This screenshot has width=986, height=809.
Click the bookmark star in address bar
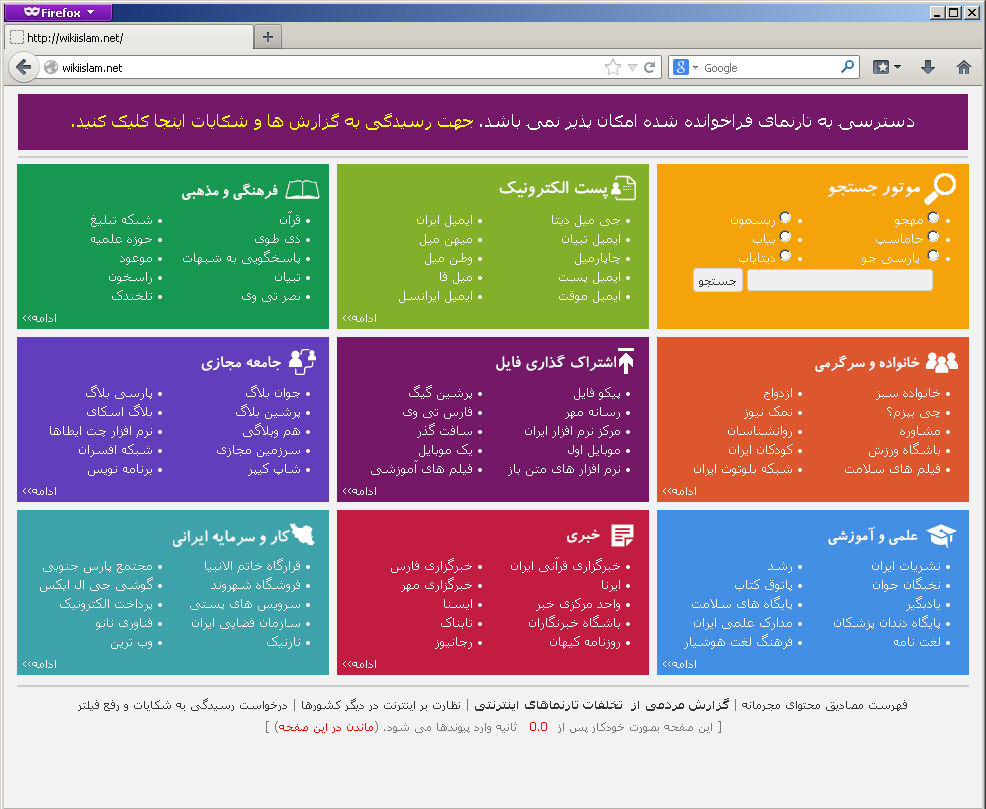(x=612, y=67)
